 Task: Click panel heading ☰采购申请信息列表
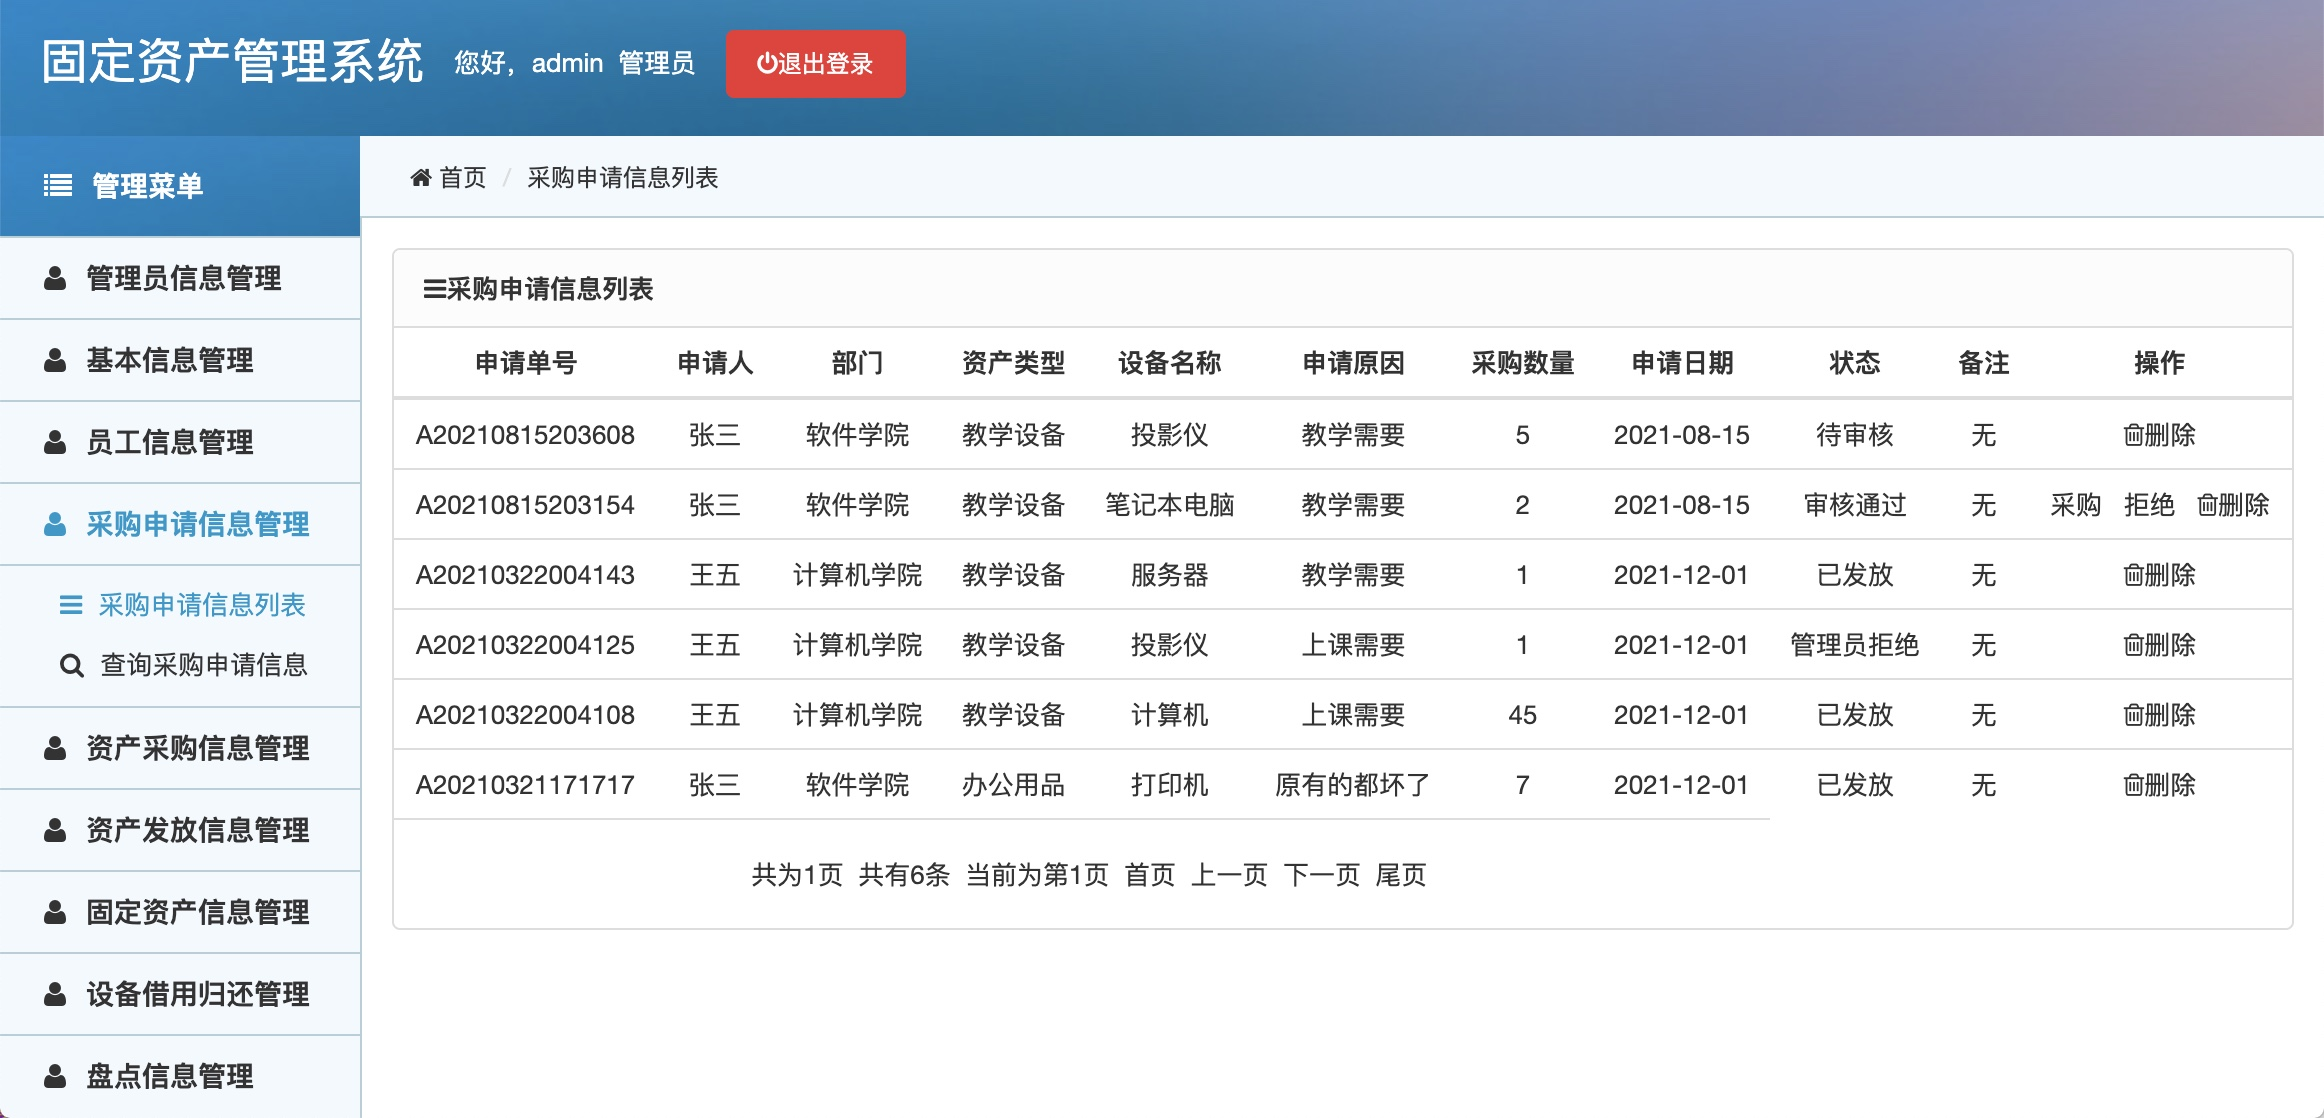[538, 289]
